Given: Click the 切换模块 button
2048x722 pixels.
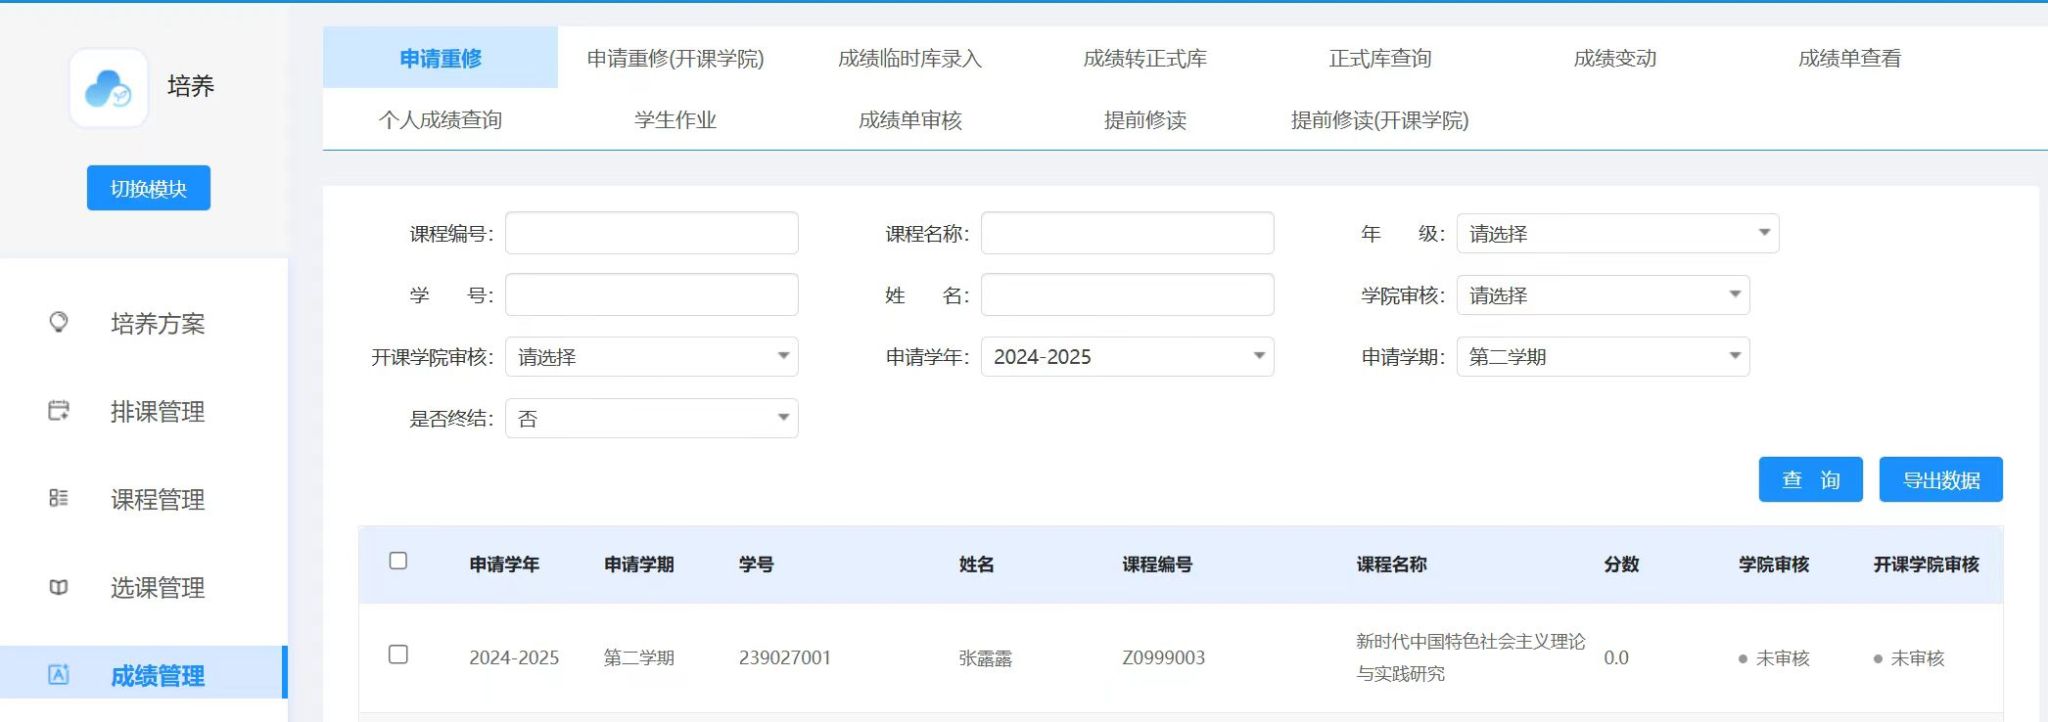Looking at the screenshot, I should tap(148, 188).
